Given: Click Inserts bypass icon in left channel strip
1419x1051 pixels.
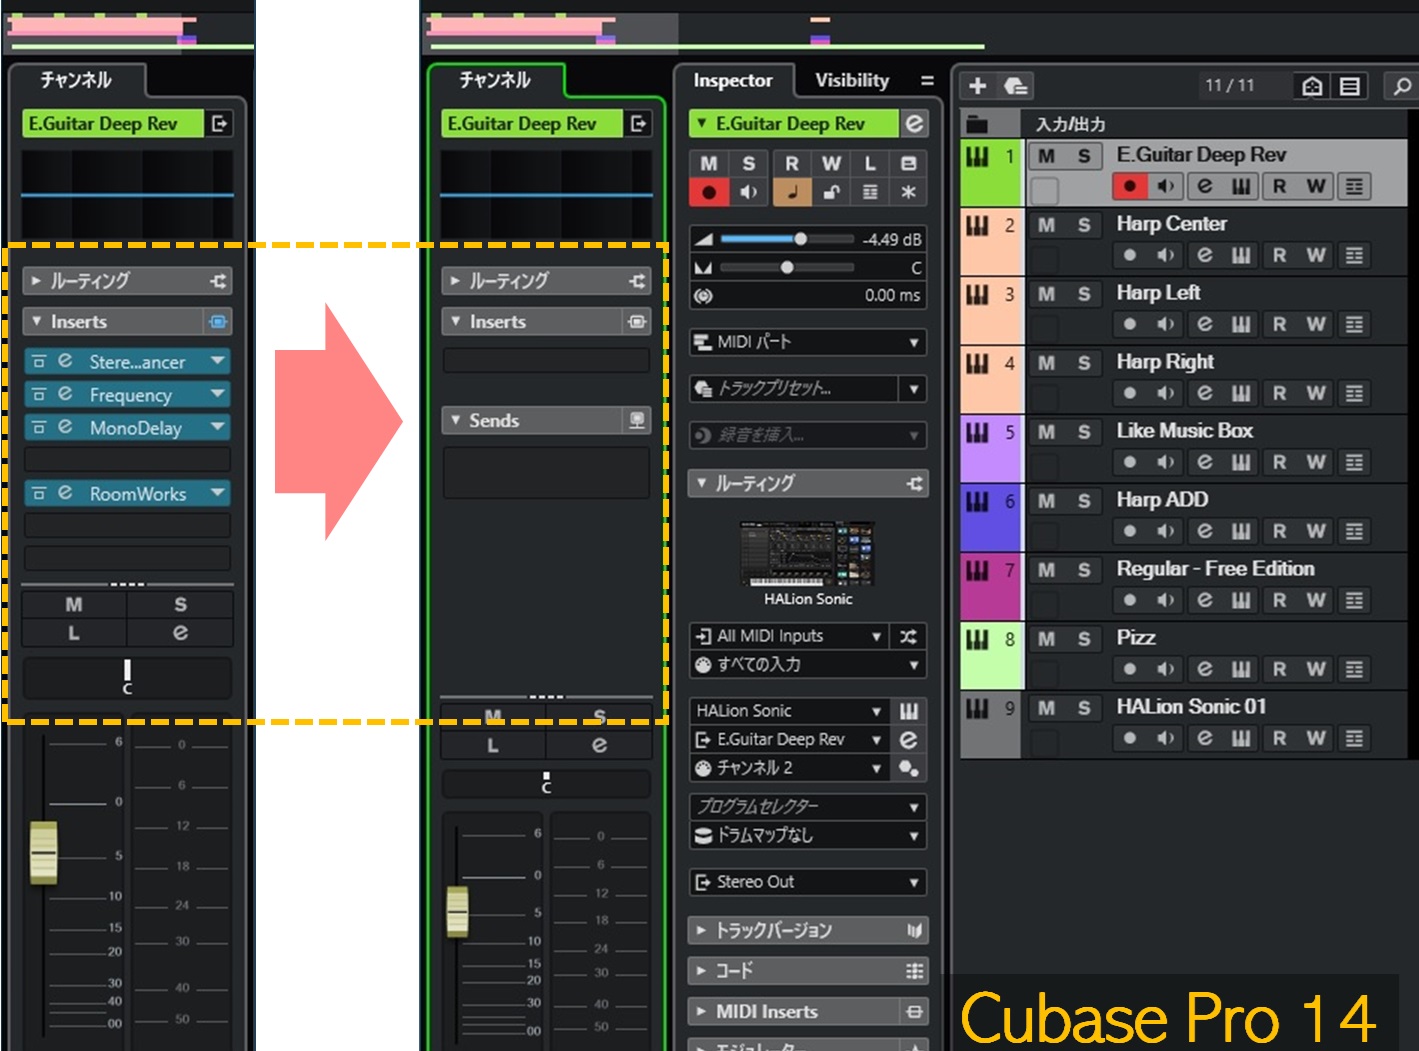Looking at the screenshot, I should click(x=218, y=322).
